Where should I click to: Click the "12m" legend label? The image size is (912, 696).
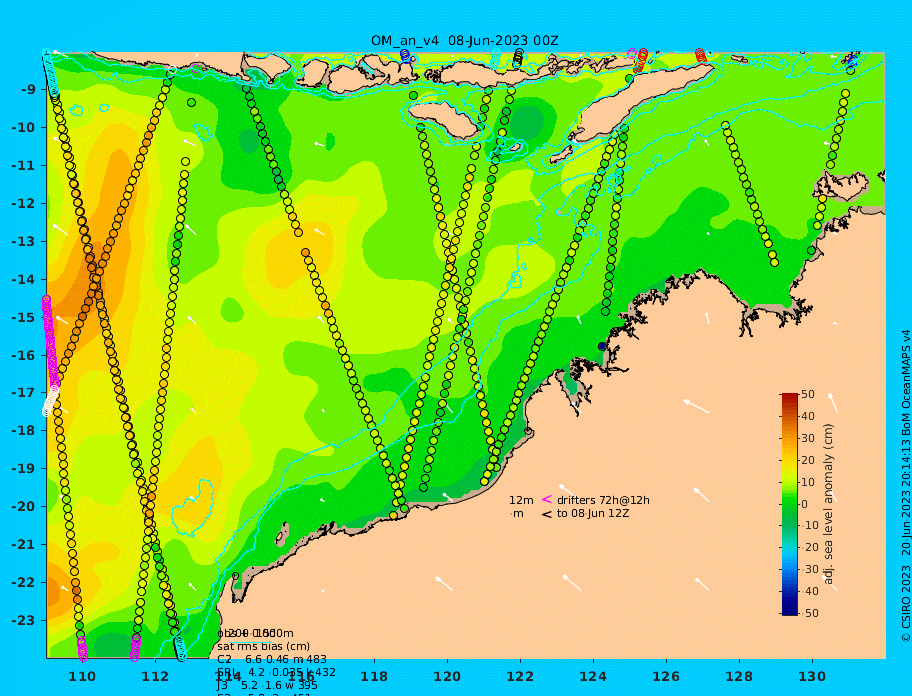(521, 500)
